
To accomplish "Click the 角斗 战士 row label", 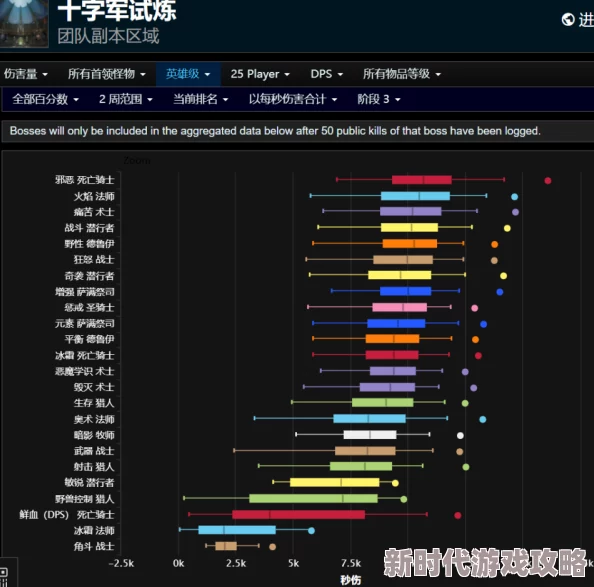I will click(x=94, y=546).
